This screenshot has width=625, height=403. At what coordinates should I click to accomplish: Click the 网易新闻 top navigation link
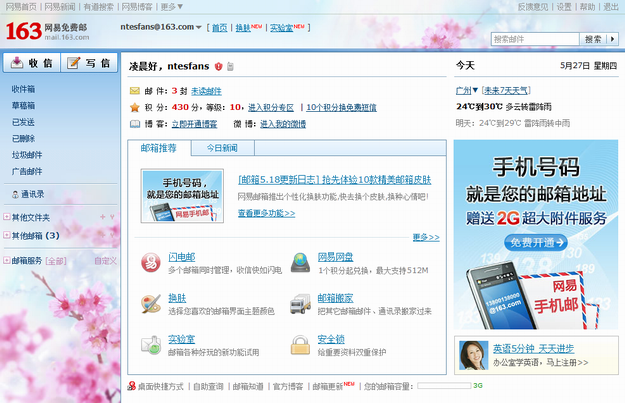click(60, 7)
